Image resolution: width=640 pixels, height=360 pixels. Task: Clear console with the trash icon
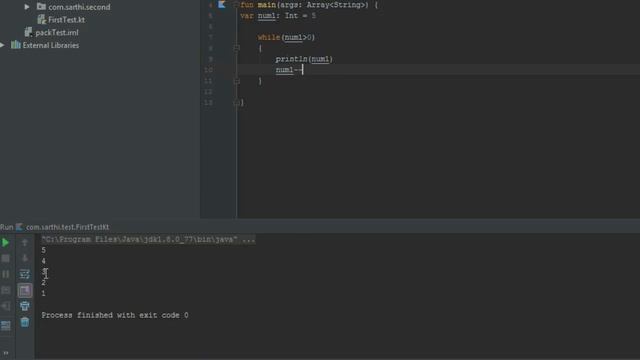tap(24, 322)
